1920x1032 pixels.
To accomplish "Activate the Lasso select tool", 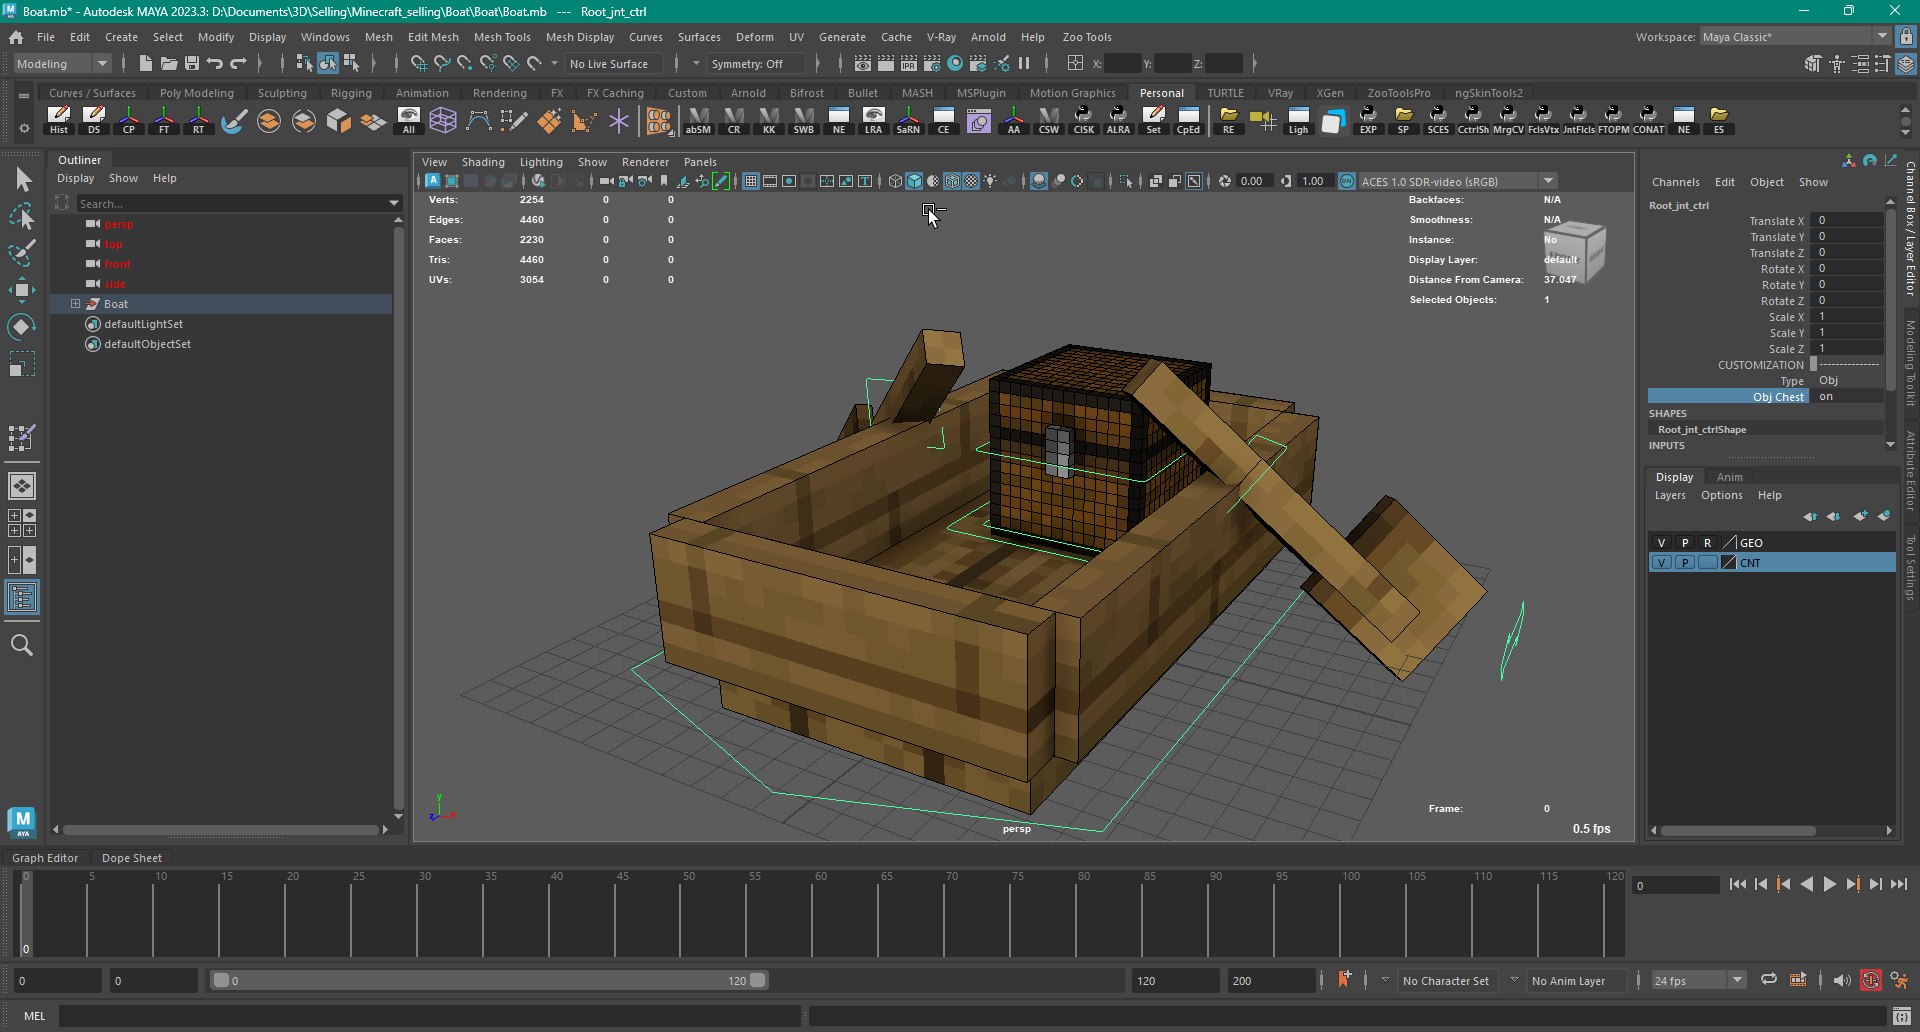I will tap(23, 216).
